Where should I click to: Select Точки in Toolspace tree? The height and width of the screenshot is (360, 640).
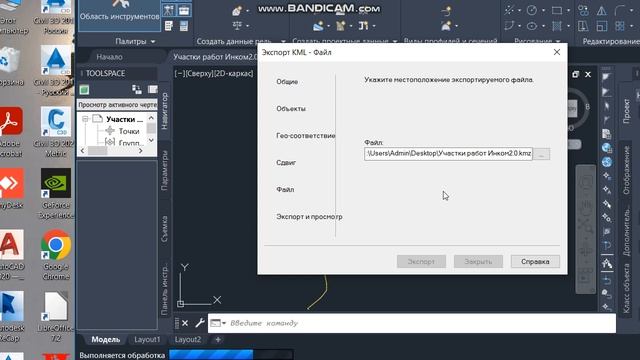pos(129,131)
